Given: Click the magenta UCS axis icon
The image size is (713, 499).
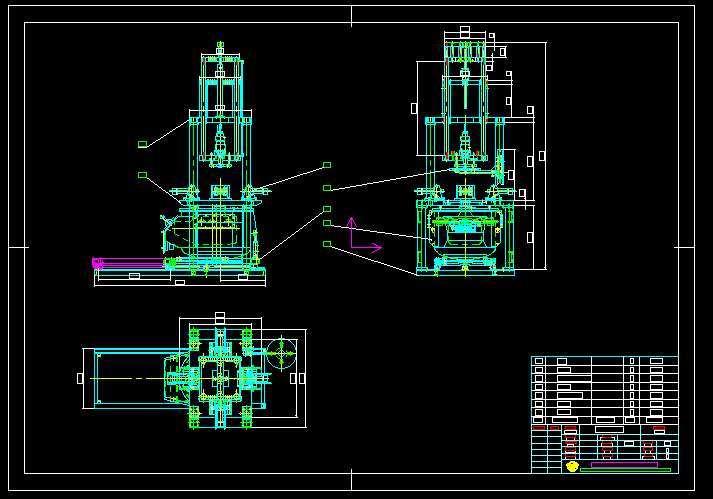Looking at the screenshot, I should [x=353, y=233].
